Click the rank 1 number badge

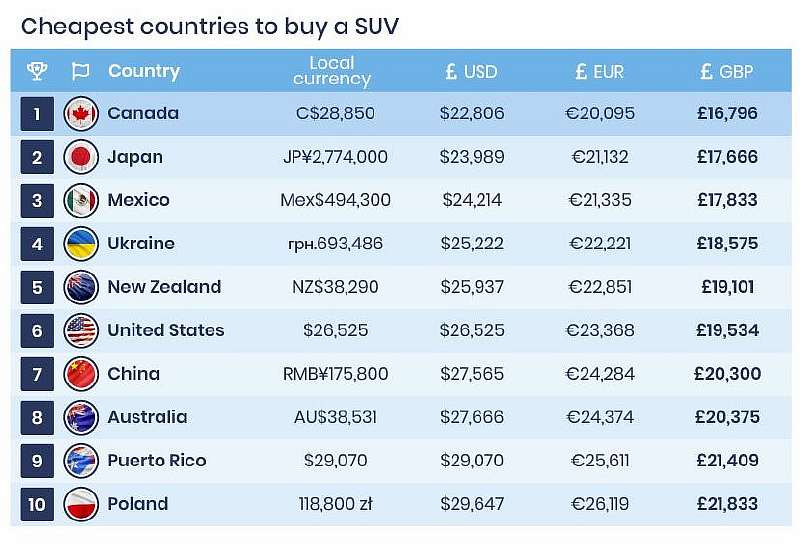[37, 114]
